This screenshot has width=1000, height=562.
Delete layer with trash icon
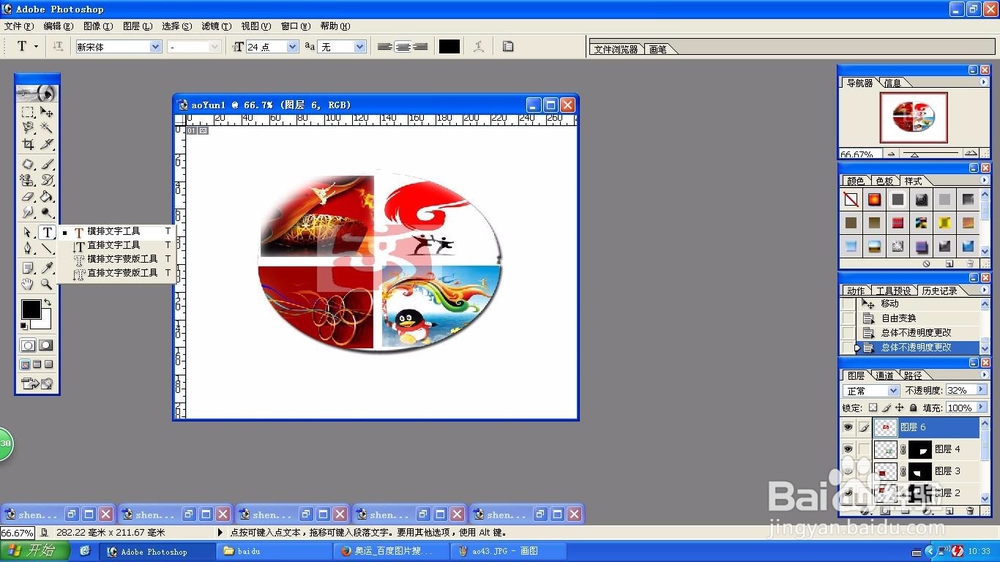[x=970, y=510]
